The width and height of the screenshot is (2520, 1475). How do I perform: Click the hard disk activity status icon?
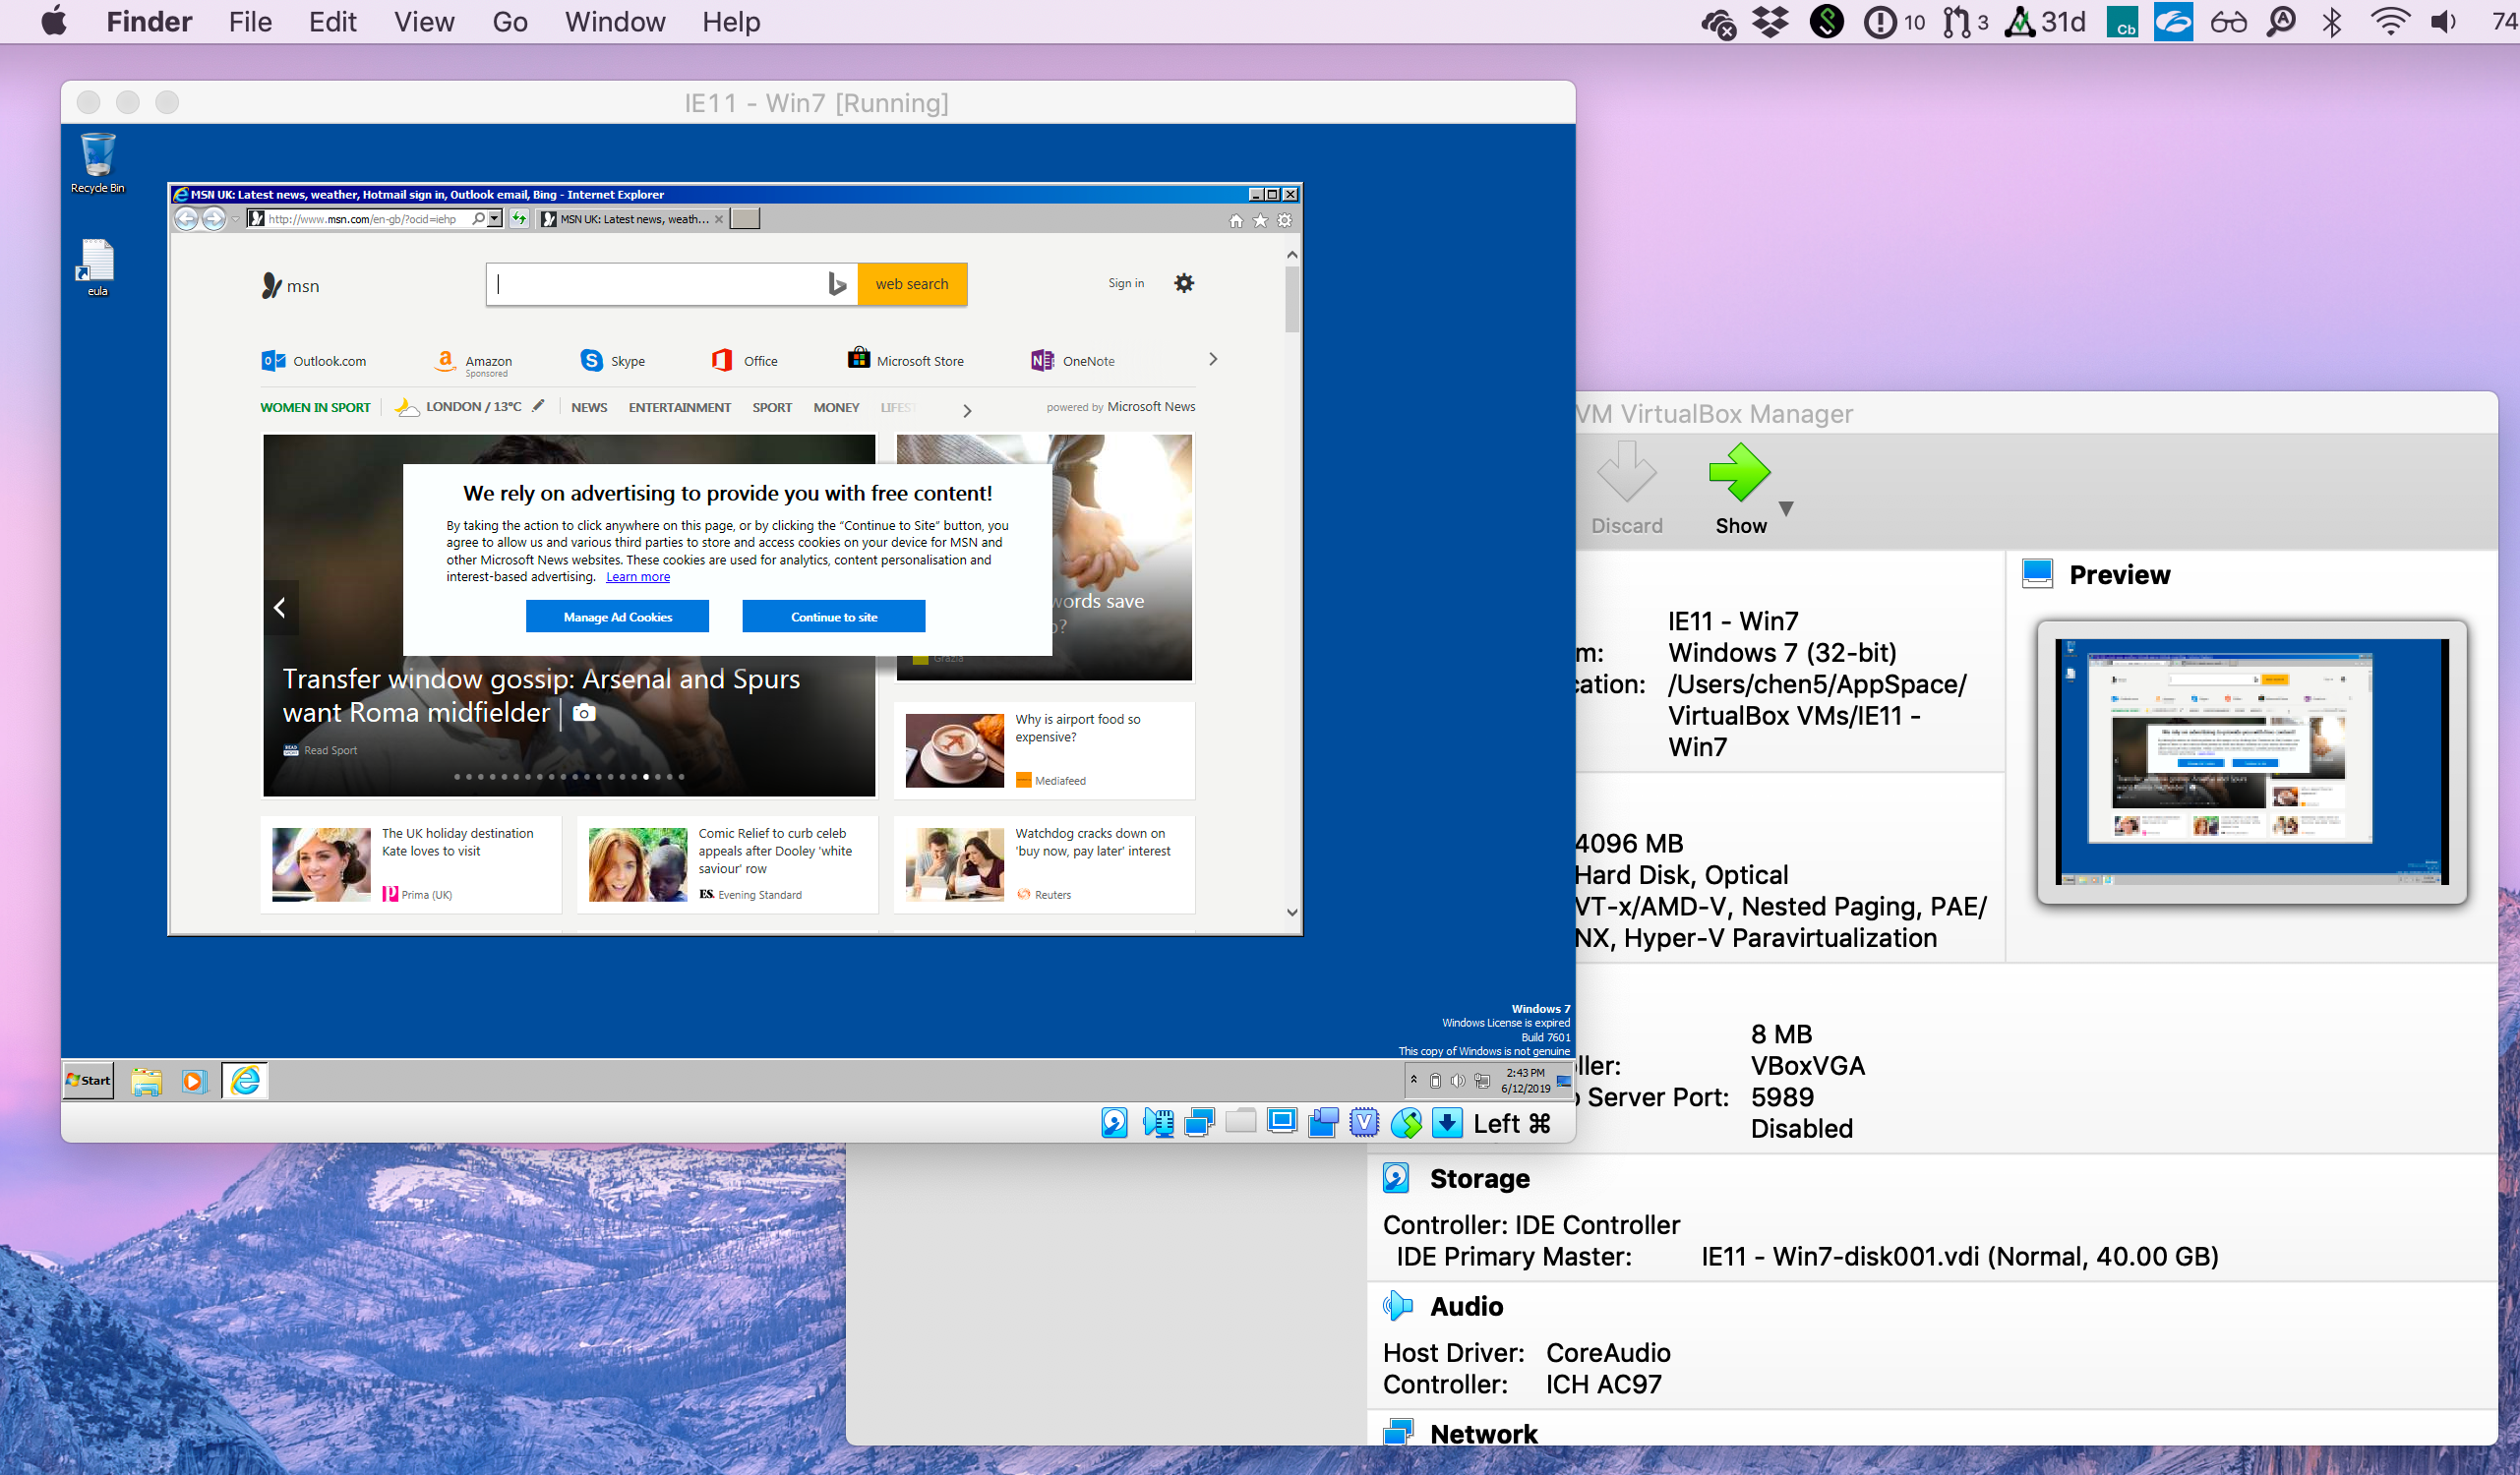[1114, 1123]
